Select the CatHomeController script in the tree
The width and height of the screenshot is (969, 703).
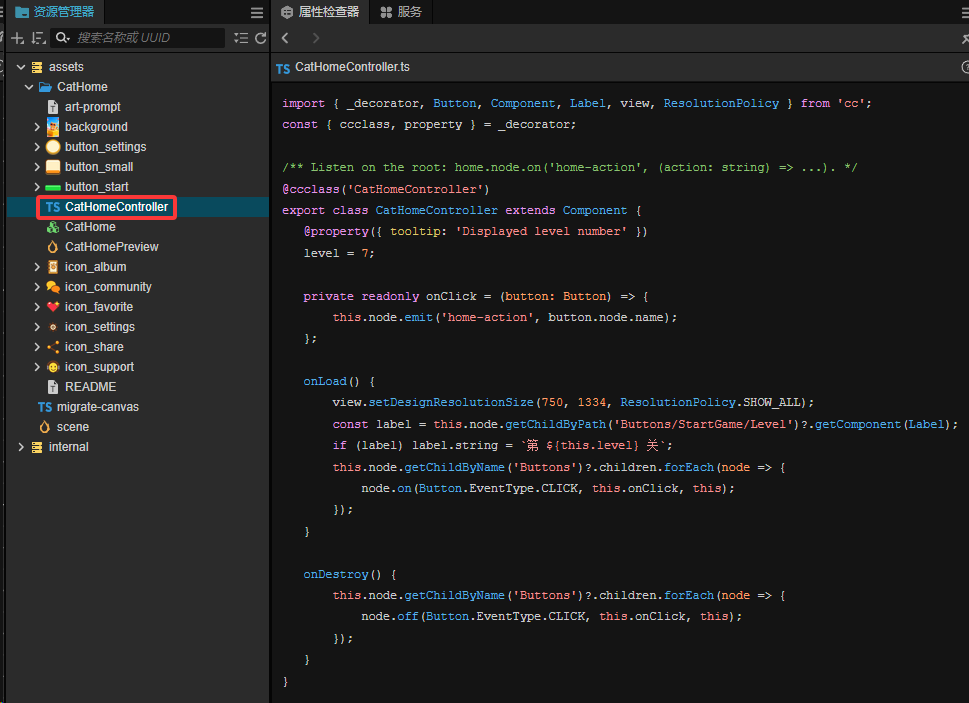[138, 207]
